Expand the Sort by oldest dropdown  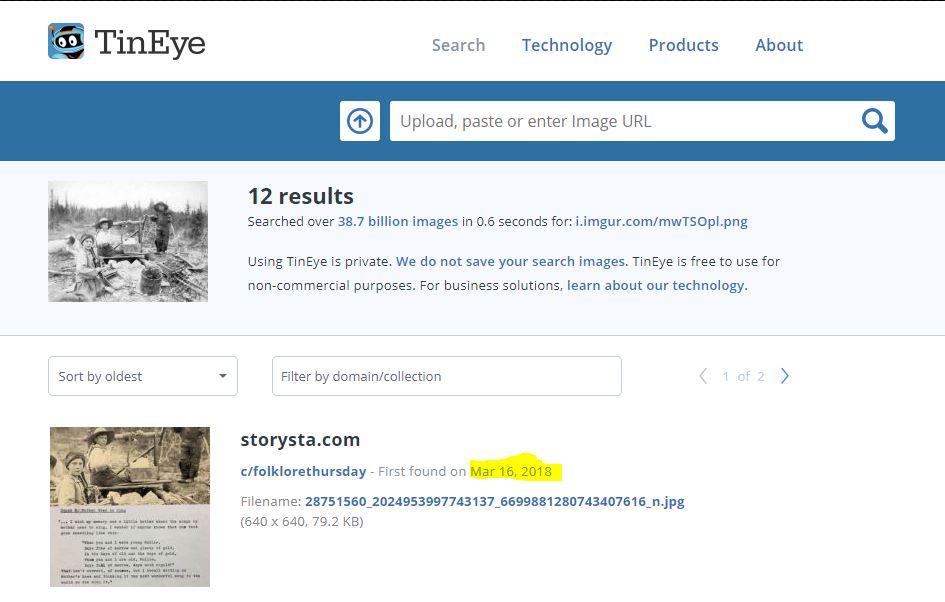pos(143,376)
